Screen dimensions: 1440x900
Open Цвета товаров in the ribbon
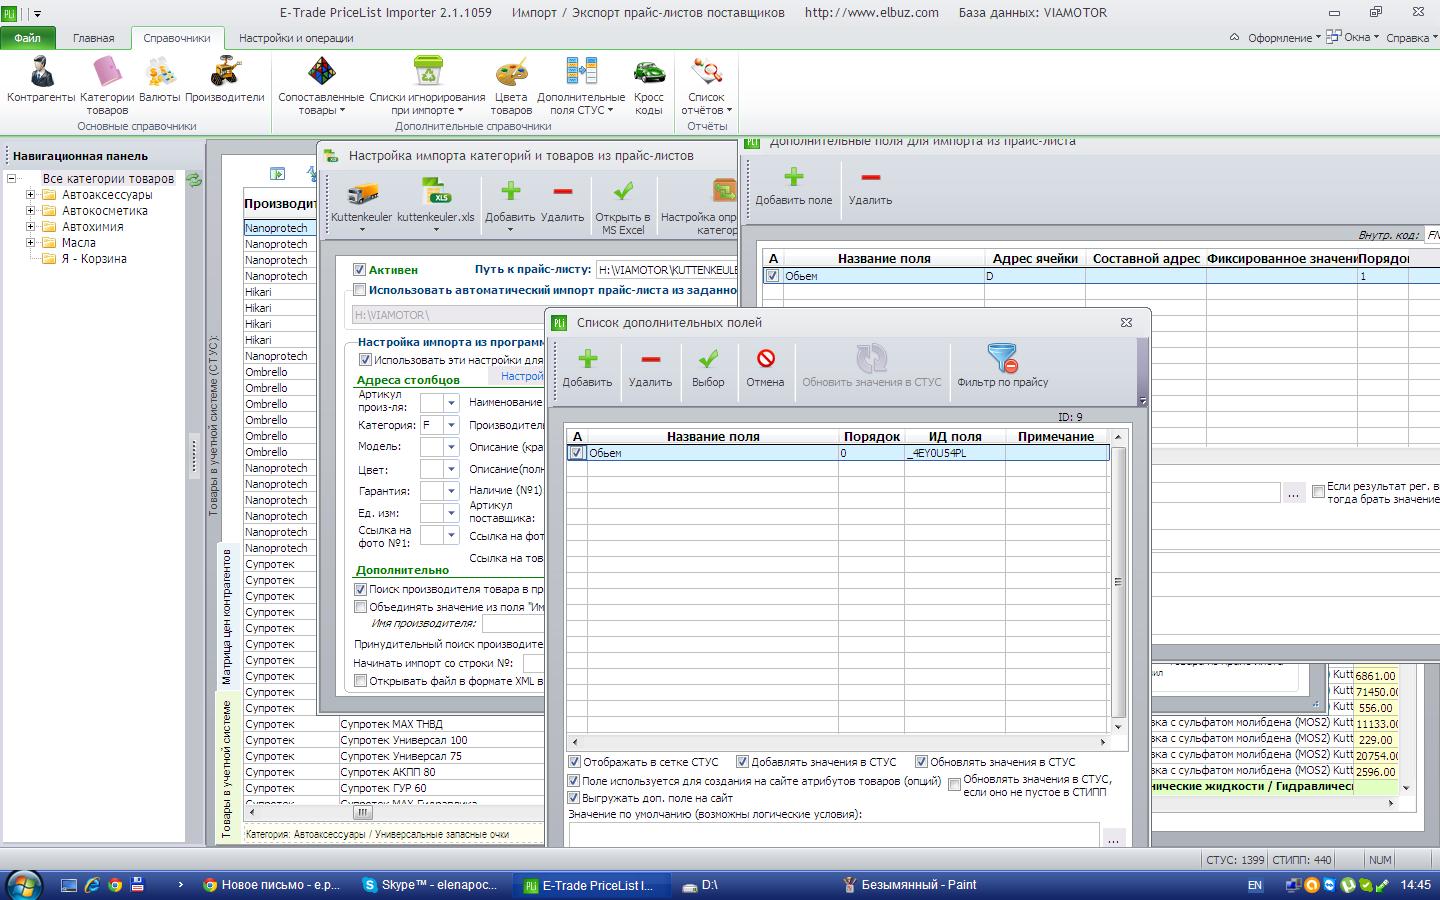coord(511,84)
